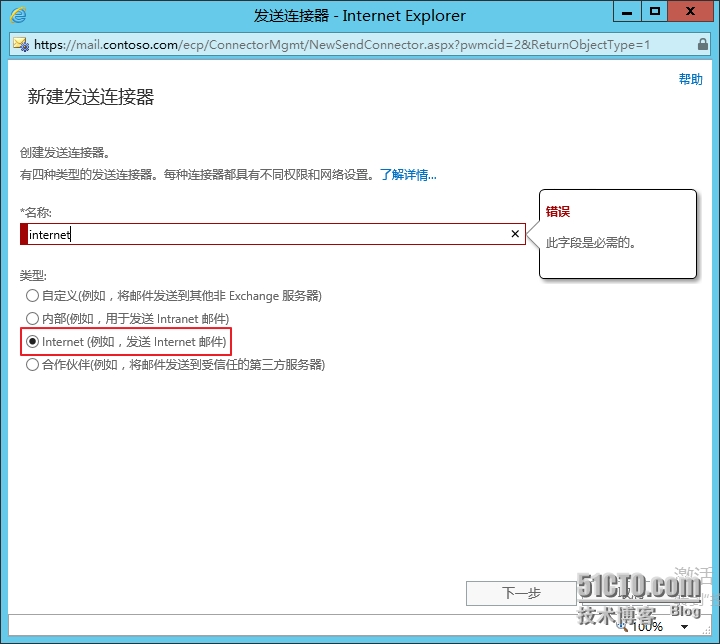The width and height of the screenshot is (720, 644).
Task: Click the 100% zoom level text
Action: [647, 627]
